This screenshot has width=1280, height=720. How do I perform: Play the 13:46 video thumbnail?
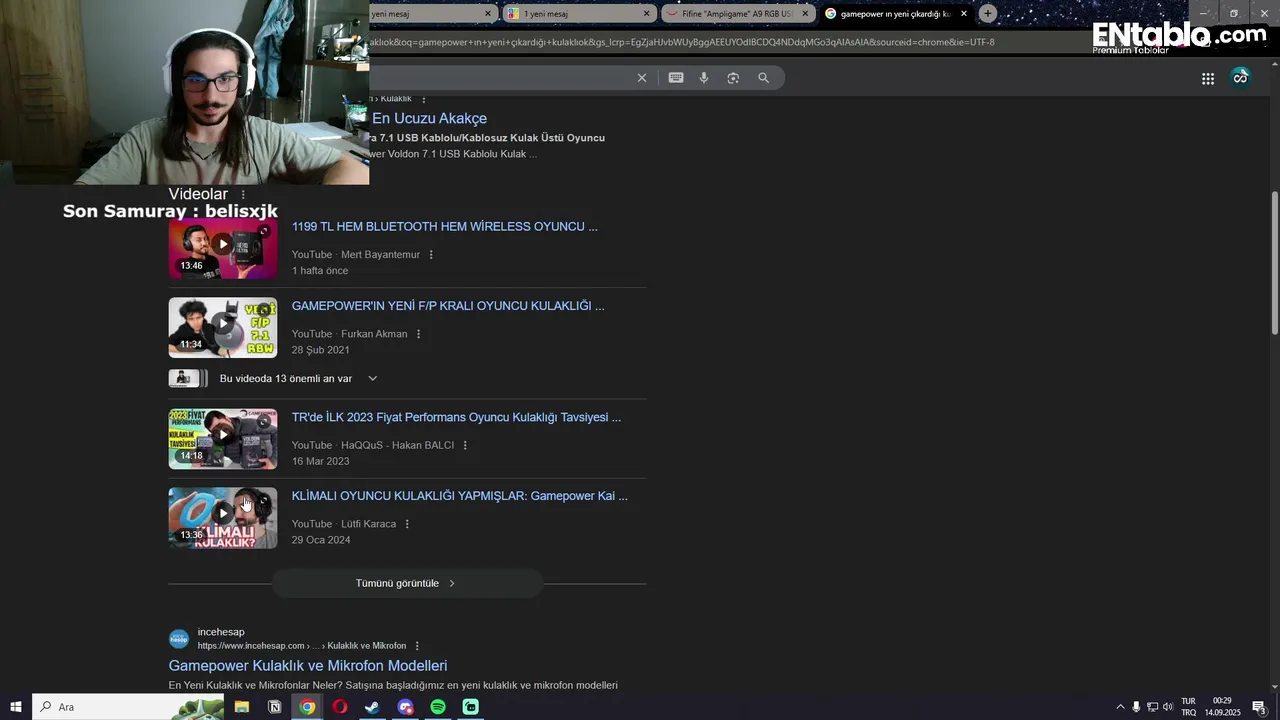tap(223, 248)
